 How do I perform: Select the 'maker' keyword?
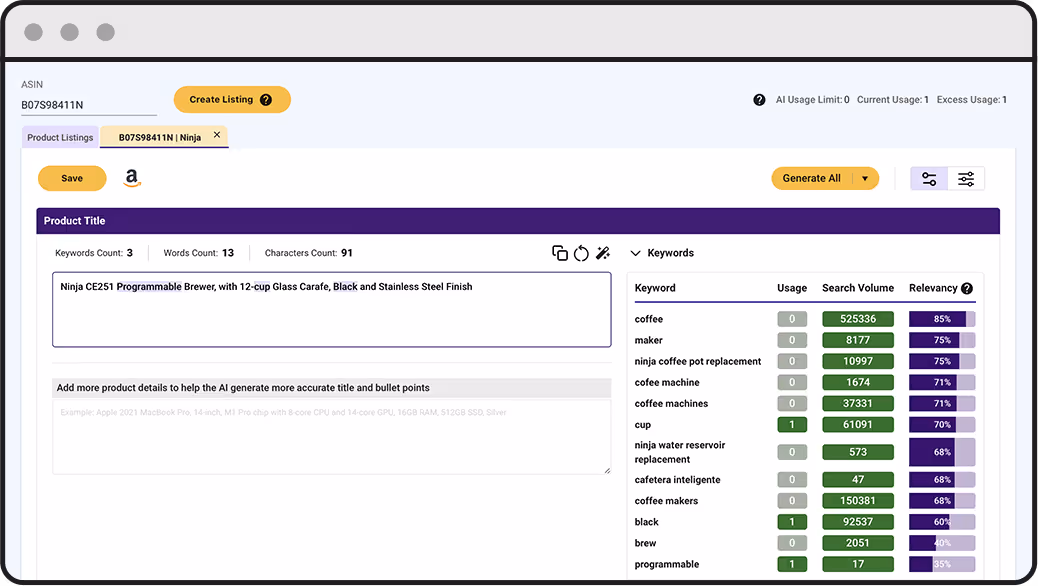click(x=649, y=340)
